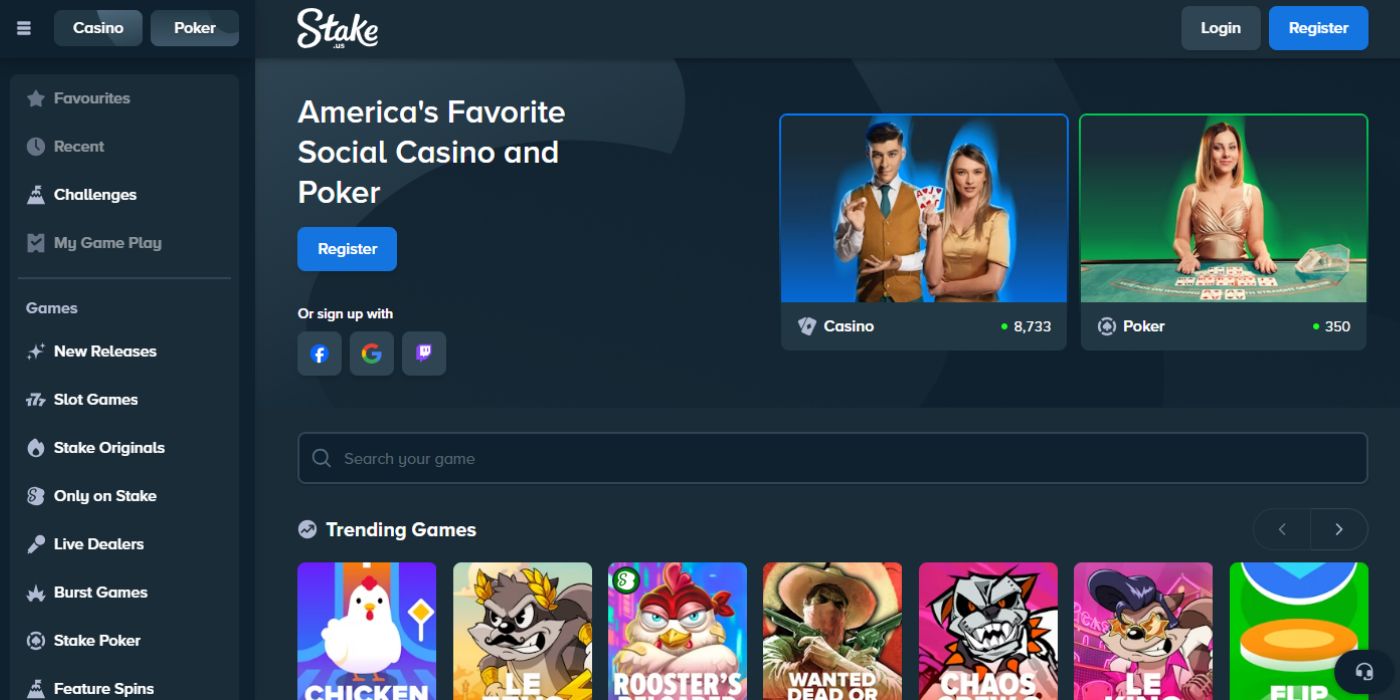1400x700 pixels.
Task: Show the previous Trending Games
Action: pyautogui.click(x=1282, y=529)
